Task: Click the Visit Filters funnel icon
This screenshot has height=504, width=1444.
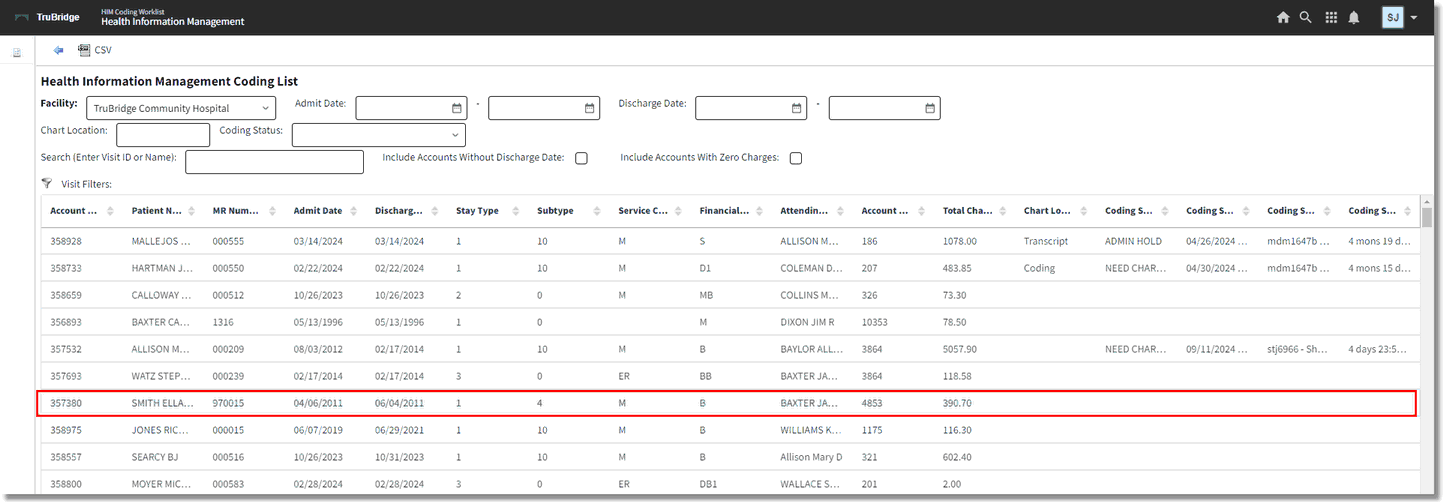Action: (x=46, y=183)
